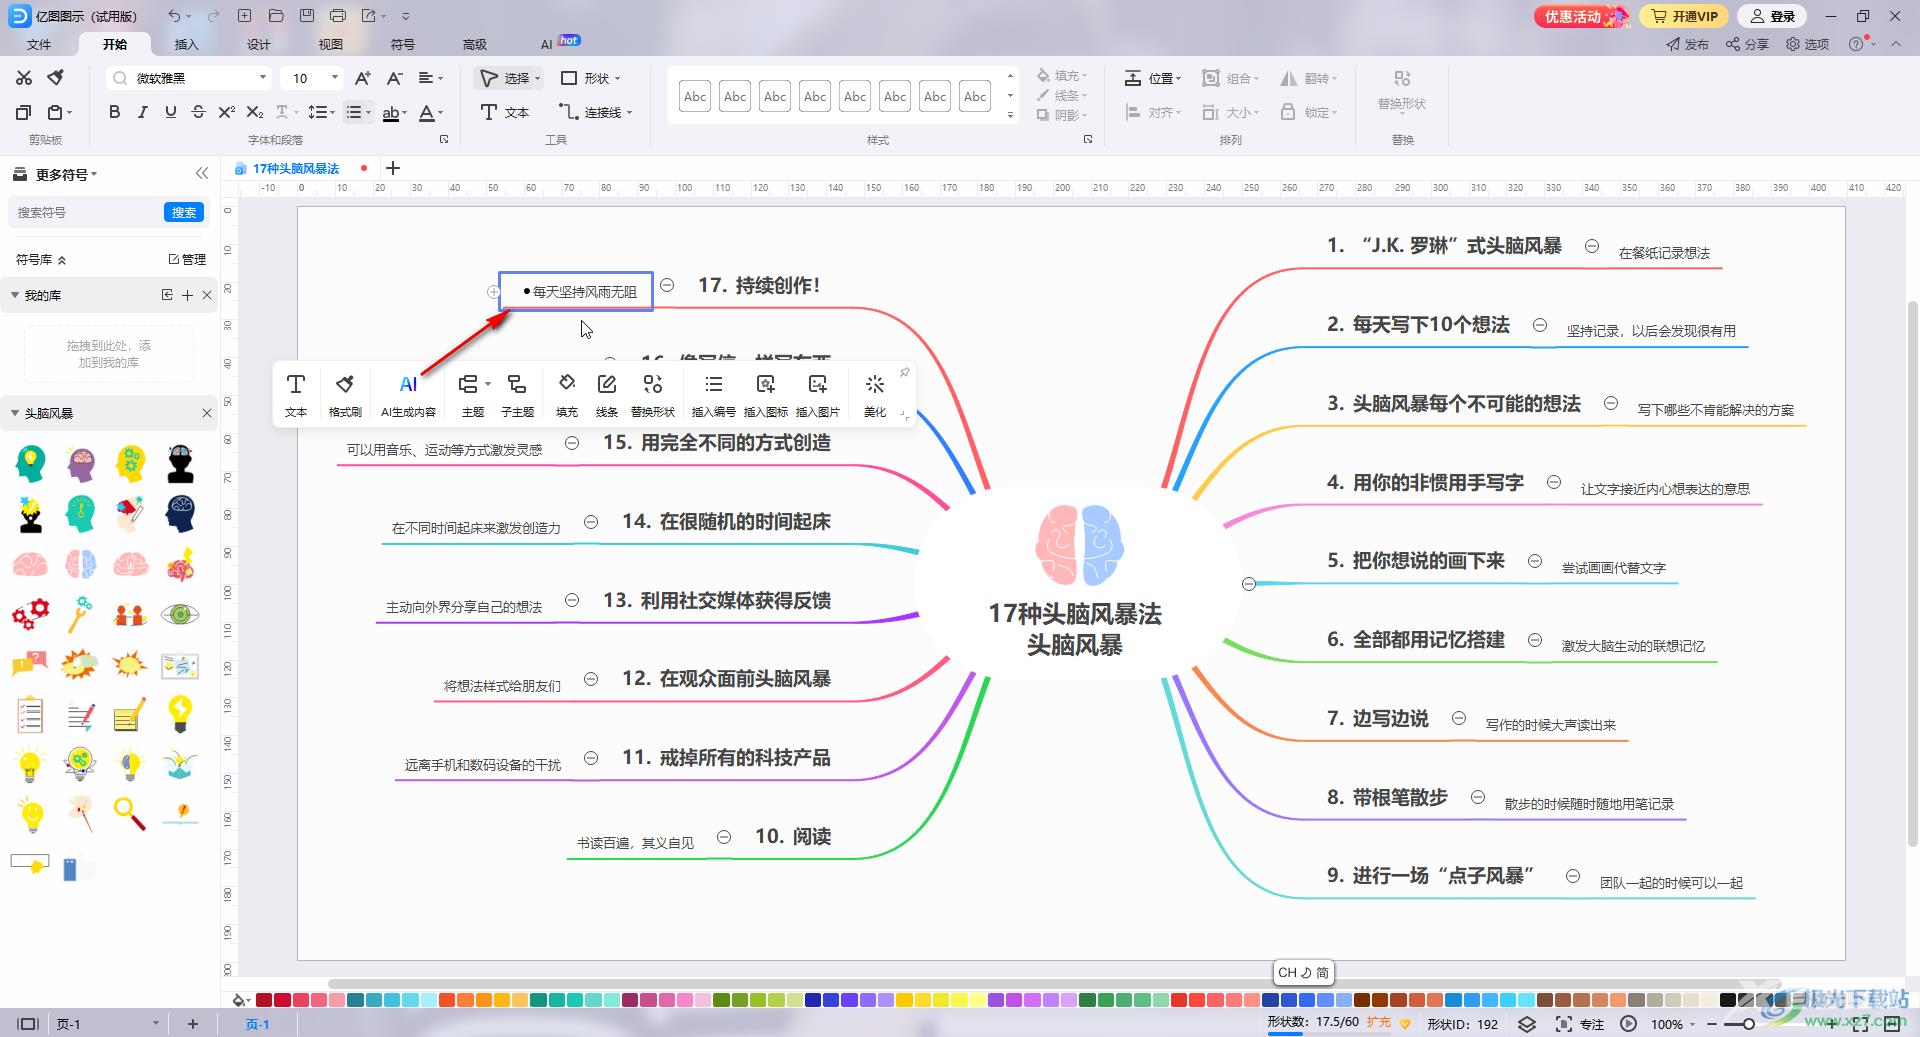Image resolution: width=1920 pixels, height=1037 pixels.
Task: Switch to the 视图 ribbon tab
Action: pos(331,44)
